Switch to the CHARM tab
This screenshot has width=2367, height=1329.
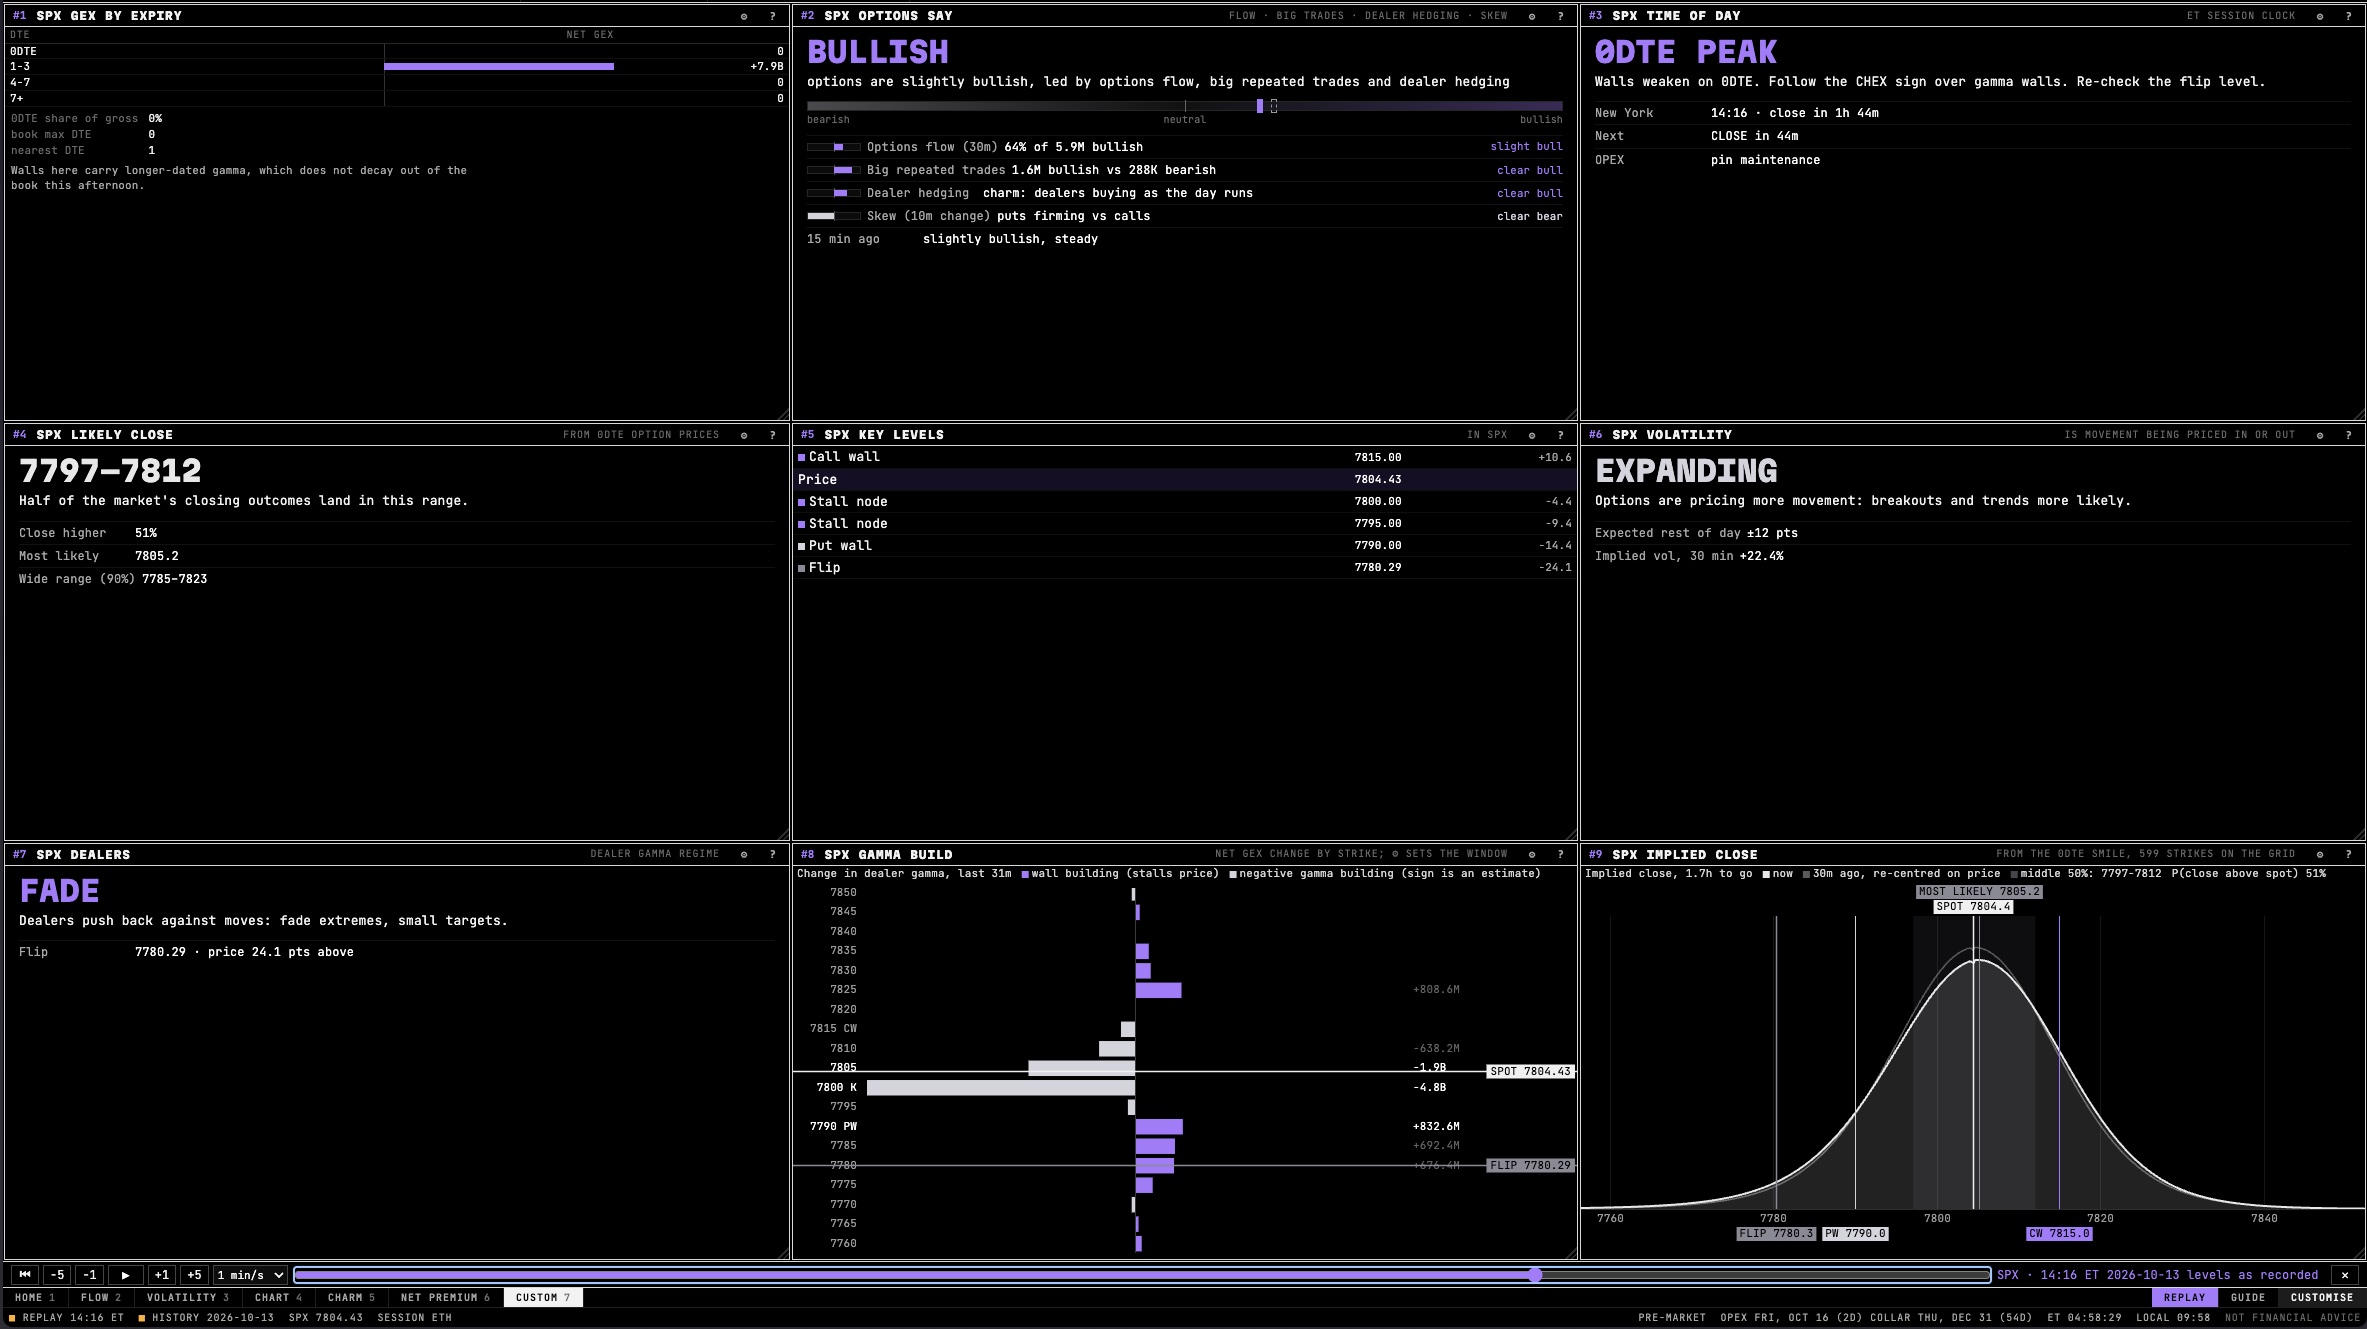click(x=351, y=1298)
